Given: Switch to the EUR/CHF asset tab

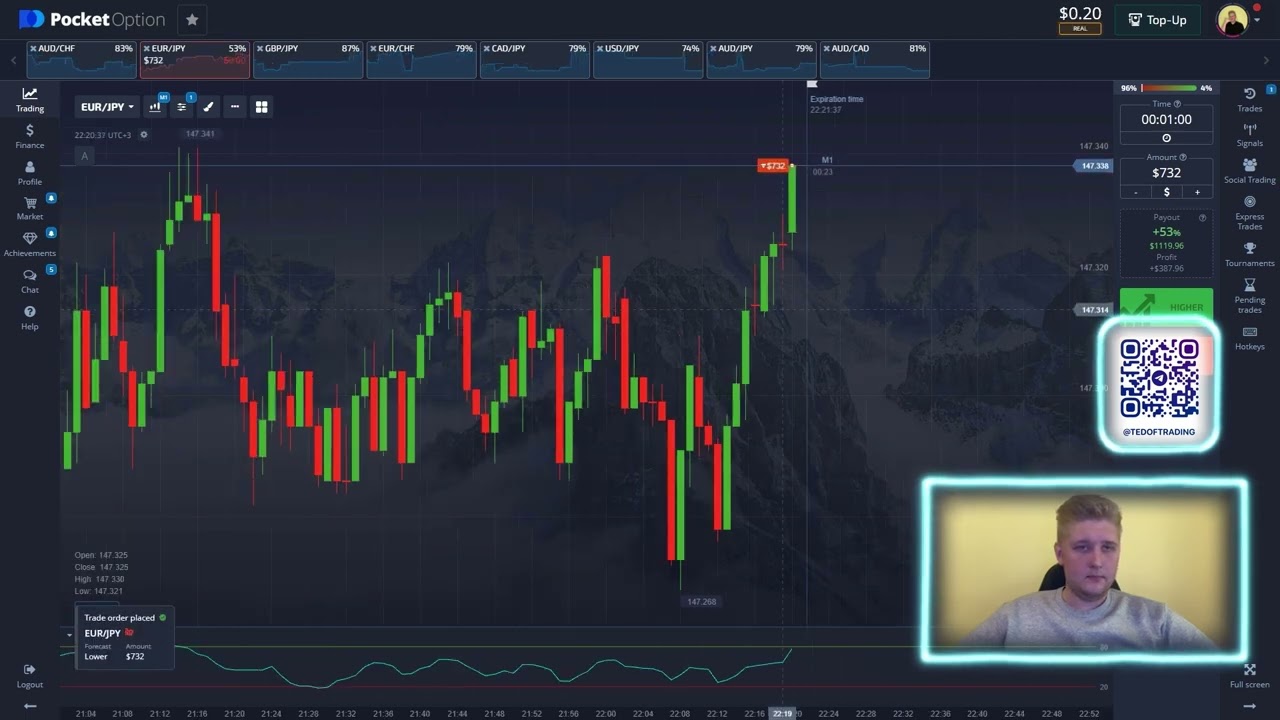Looking at the screenshot, I should (x=421, y=60).
